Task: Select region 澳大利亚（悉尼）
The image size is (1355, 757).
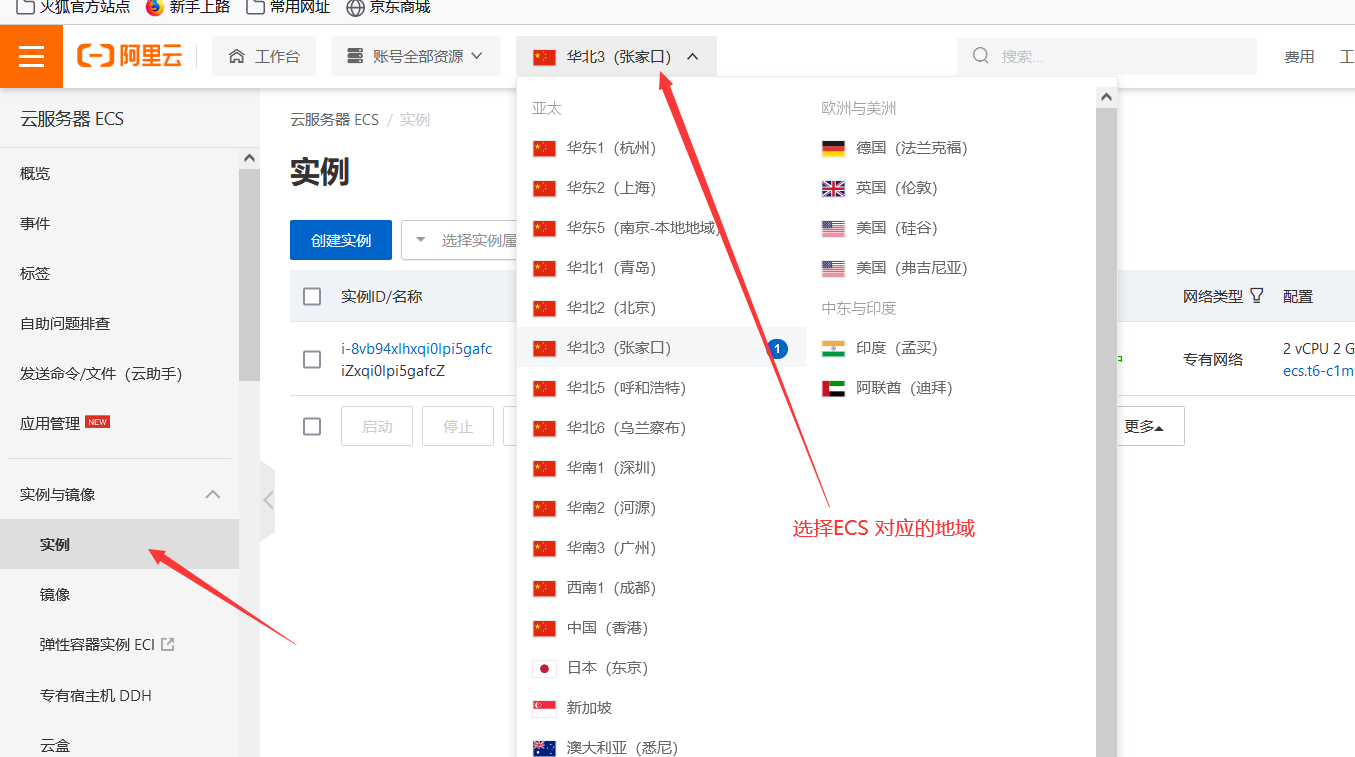Action: [661, 747]
